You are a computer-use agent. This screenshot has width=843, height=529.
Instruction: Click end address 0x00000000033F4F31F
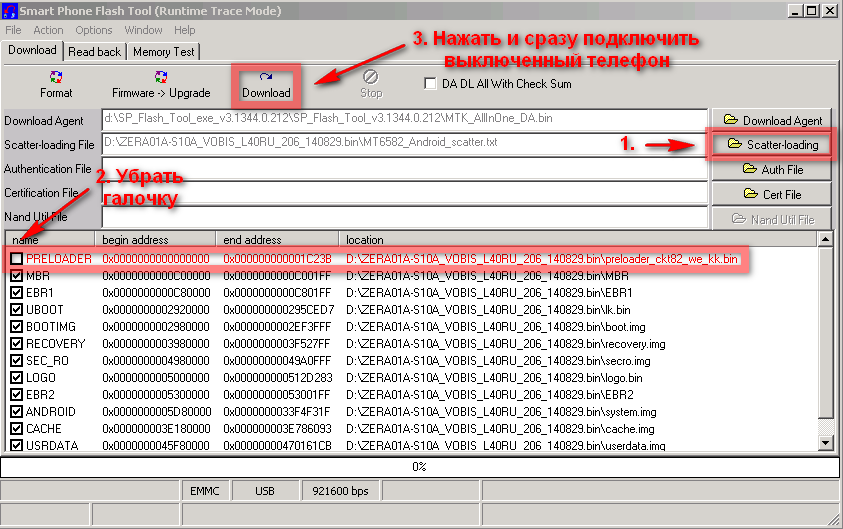(277, 412)
